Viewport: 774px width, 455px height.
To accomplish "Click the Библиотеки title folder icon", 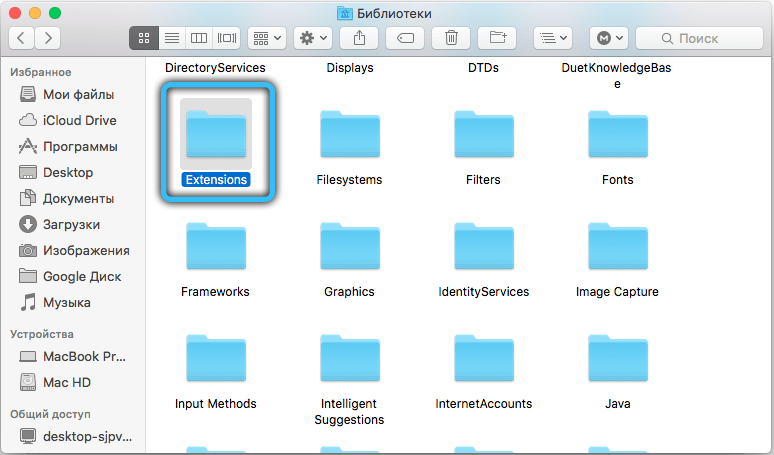I will (x=345, y=13).
